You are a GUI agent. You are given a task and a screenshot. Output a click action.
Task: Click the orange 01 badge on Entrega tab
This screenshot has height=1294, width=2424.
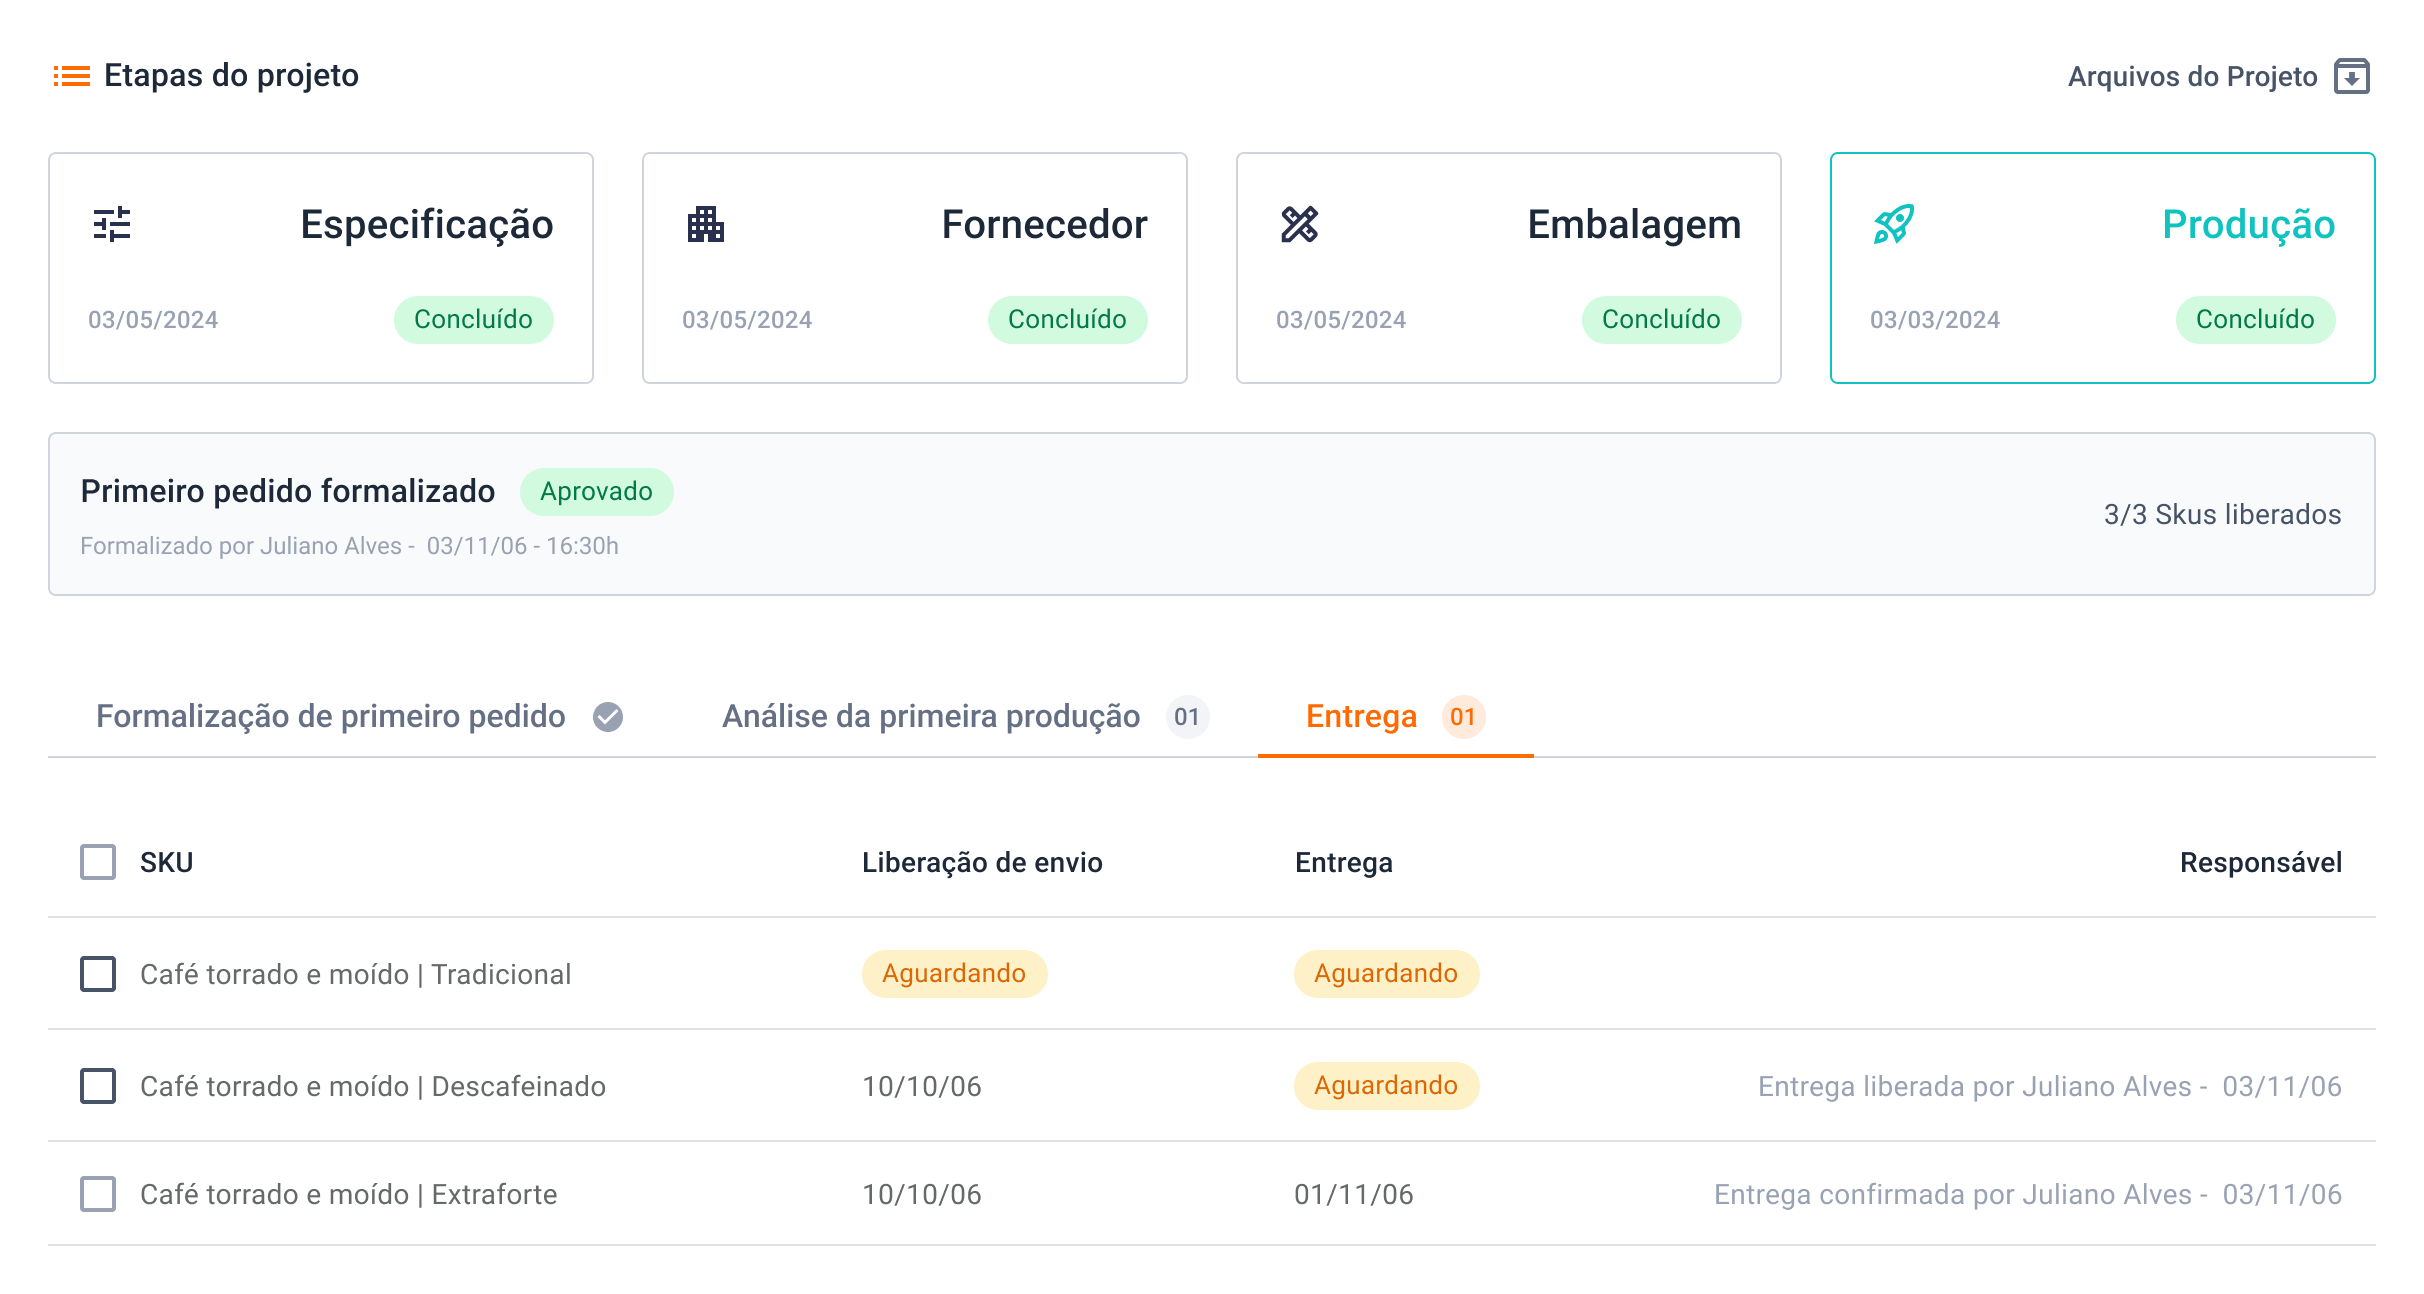[1463, 717]
